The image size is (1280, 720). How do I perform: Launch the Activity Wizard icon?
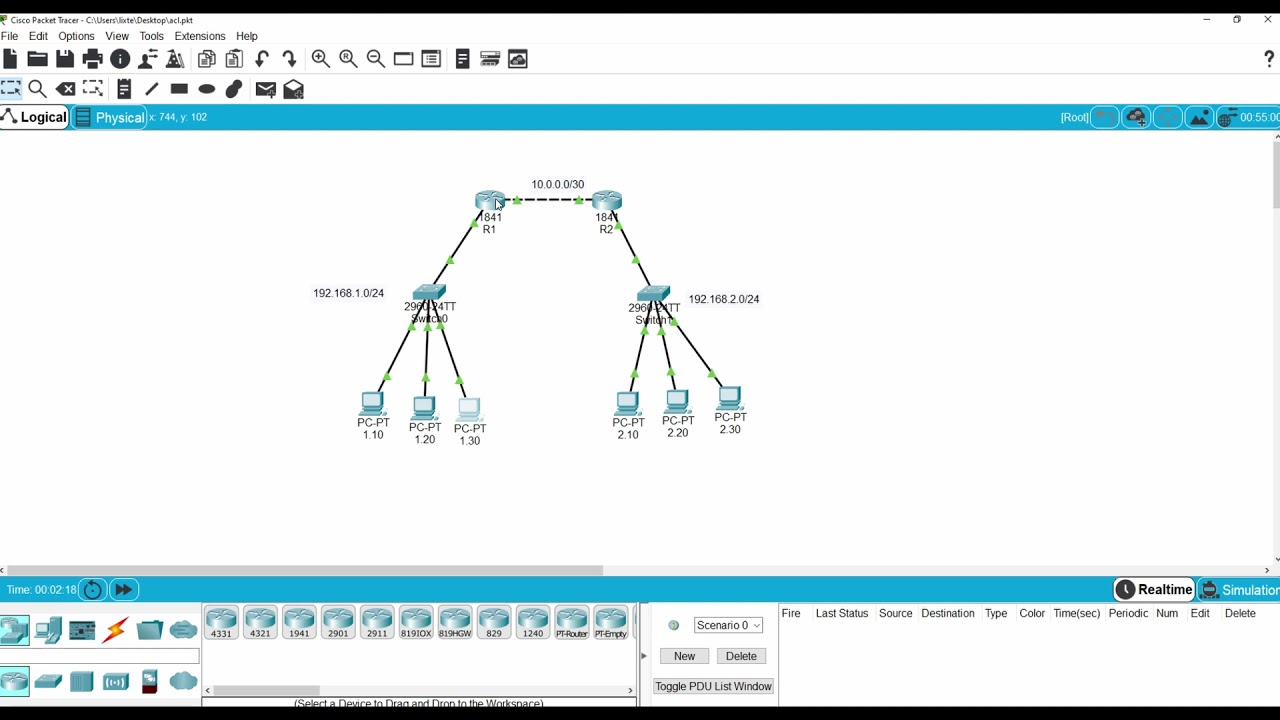point(148,59)
